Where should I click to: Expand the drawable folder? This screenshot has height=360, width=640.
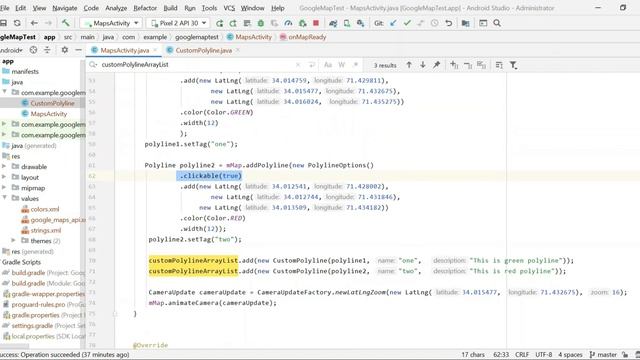[x=4, y=167]
